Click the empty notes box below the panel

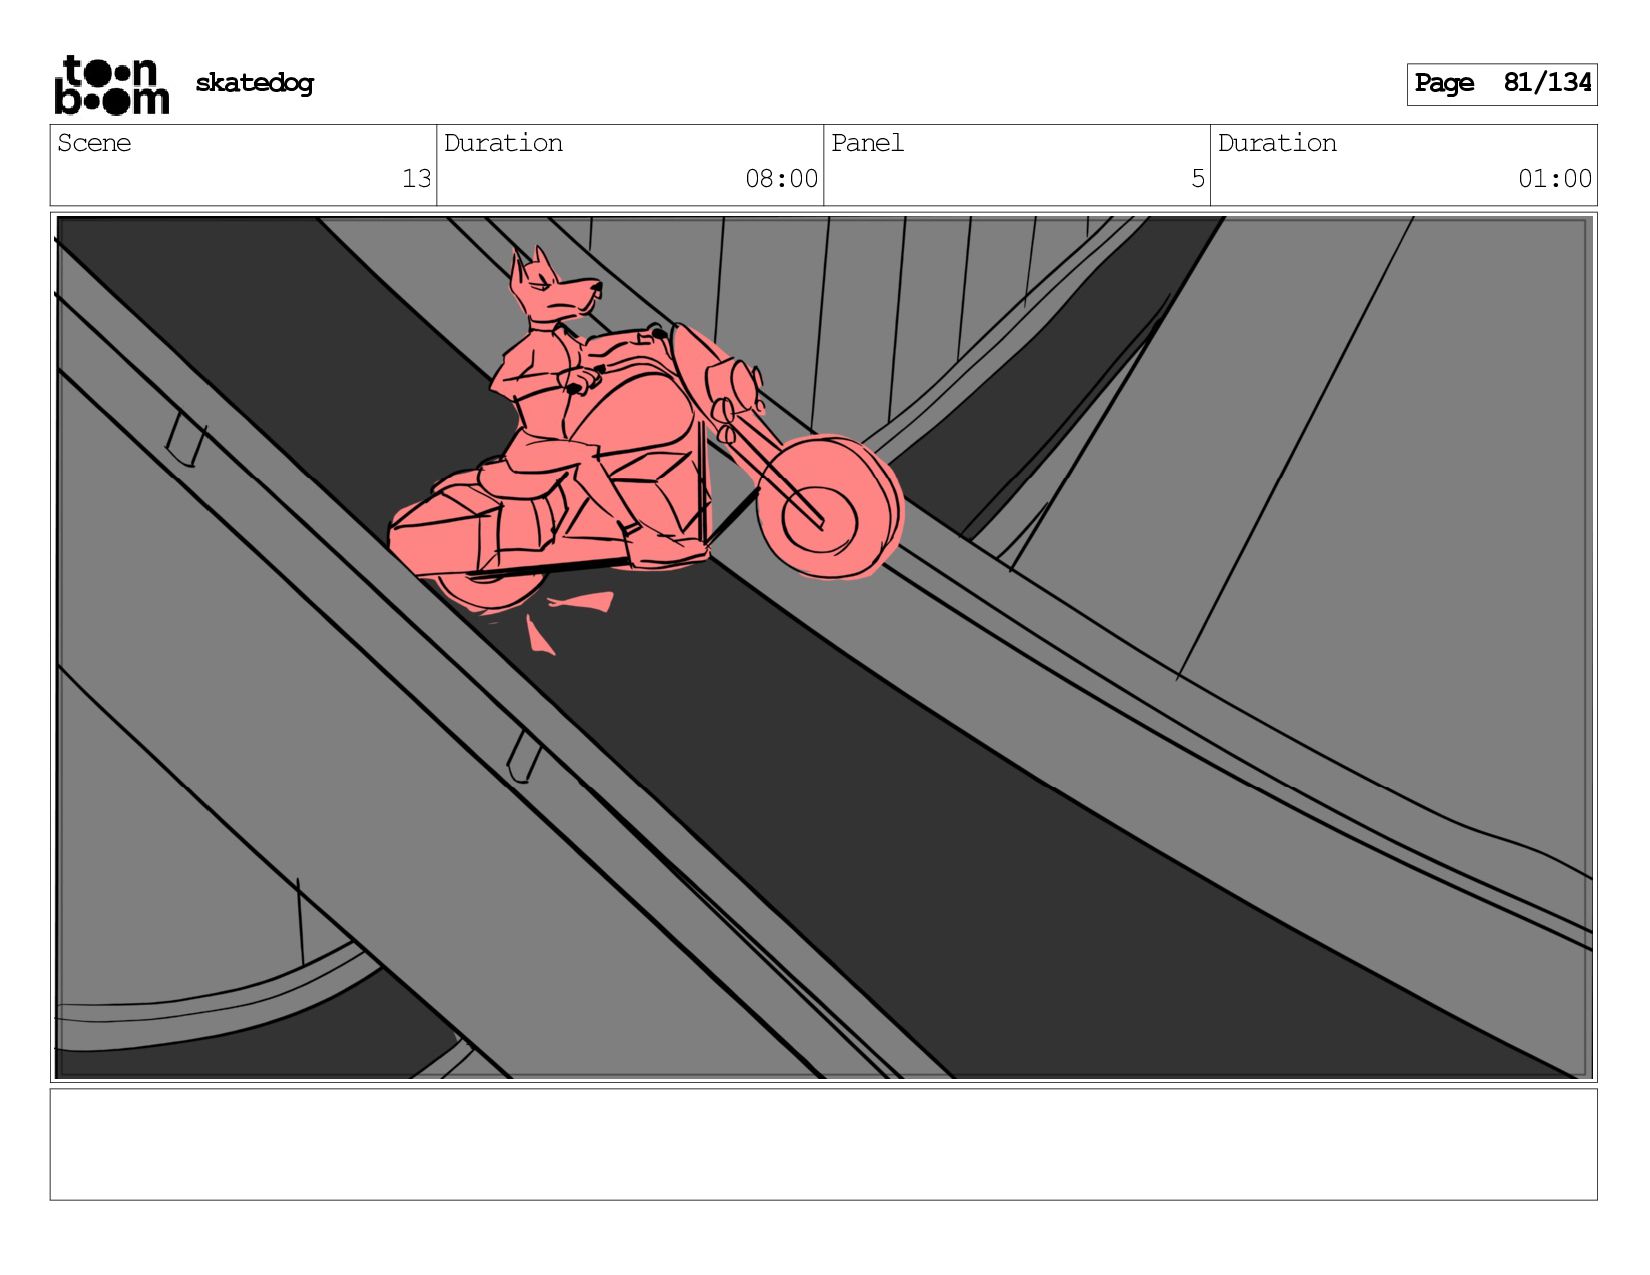click(x=824, y=1144)
